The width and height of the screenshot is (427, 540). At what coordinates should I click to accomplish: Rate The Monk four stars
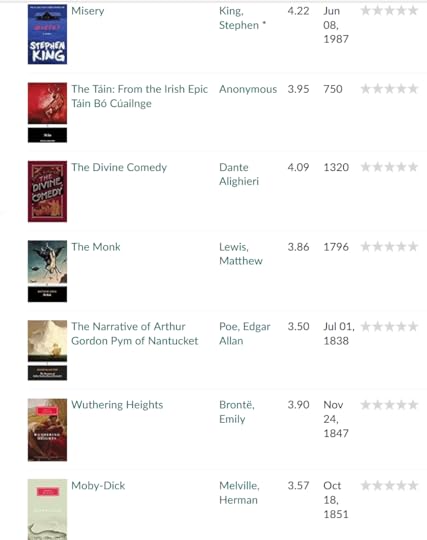point(401,247)
